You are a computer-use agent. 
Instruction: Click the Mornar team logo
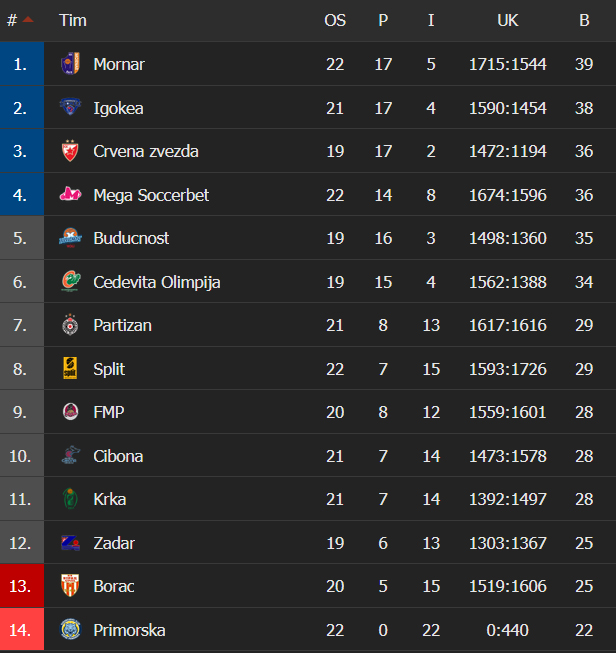coord(70,64)
